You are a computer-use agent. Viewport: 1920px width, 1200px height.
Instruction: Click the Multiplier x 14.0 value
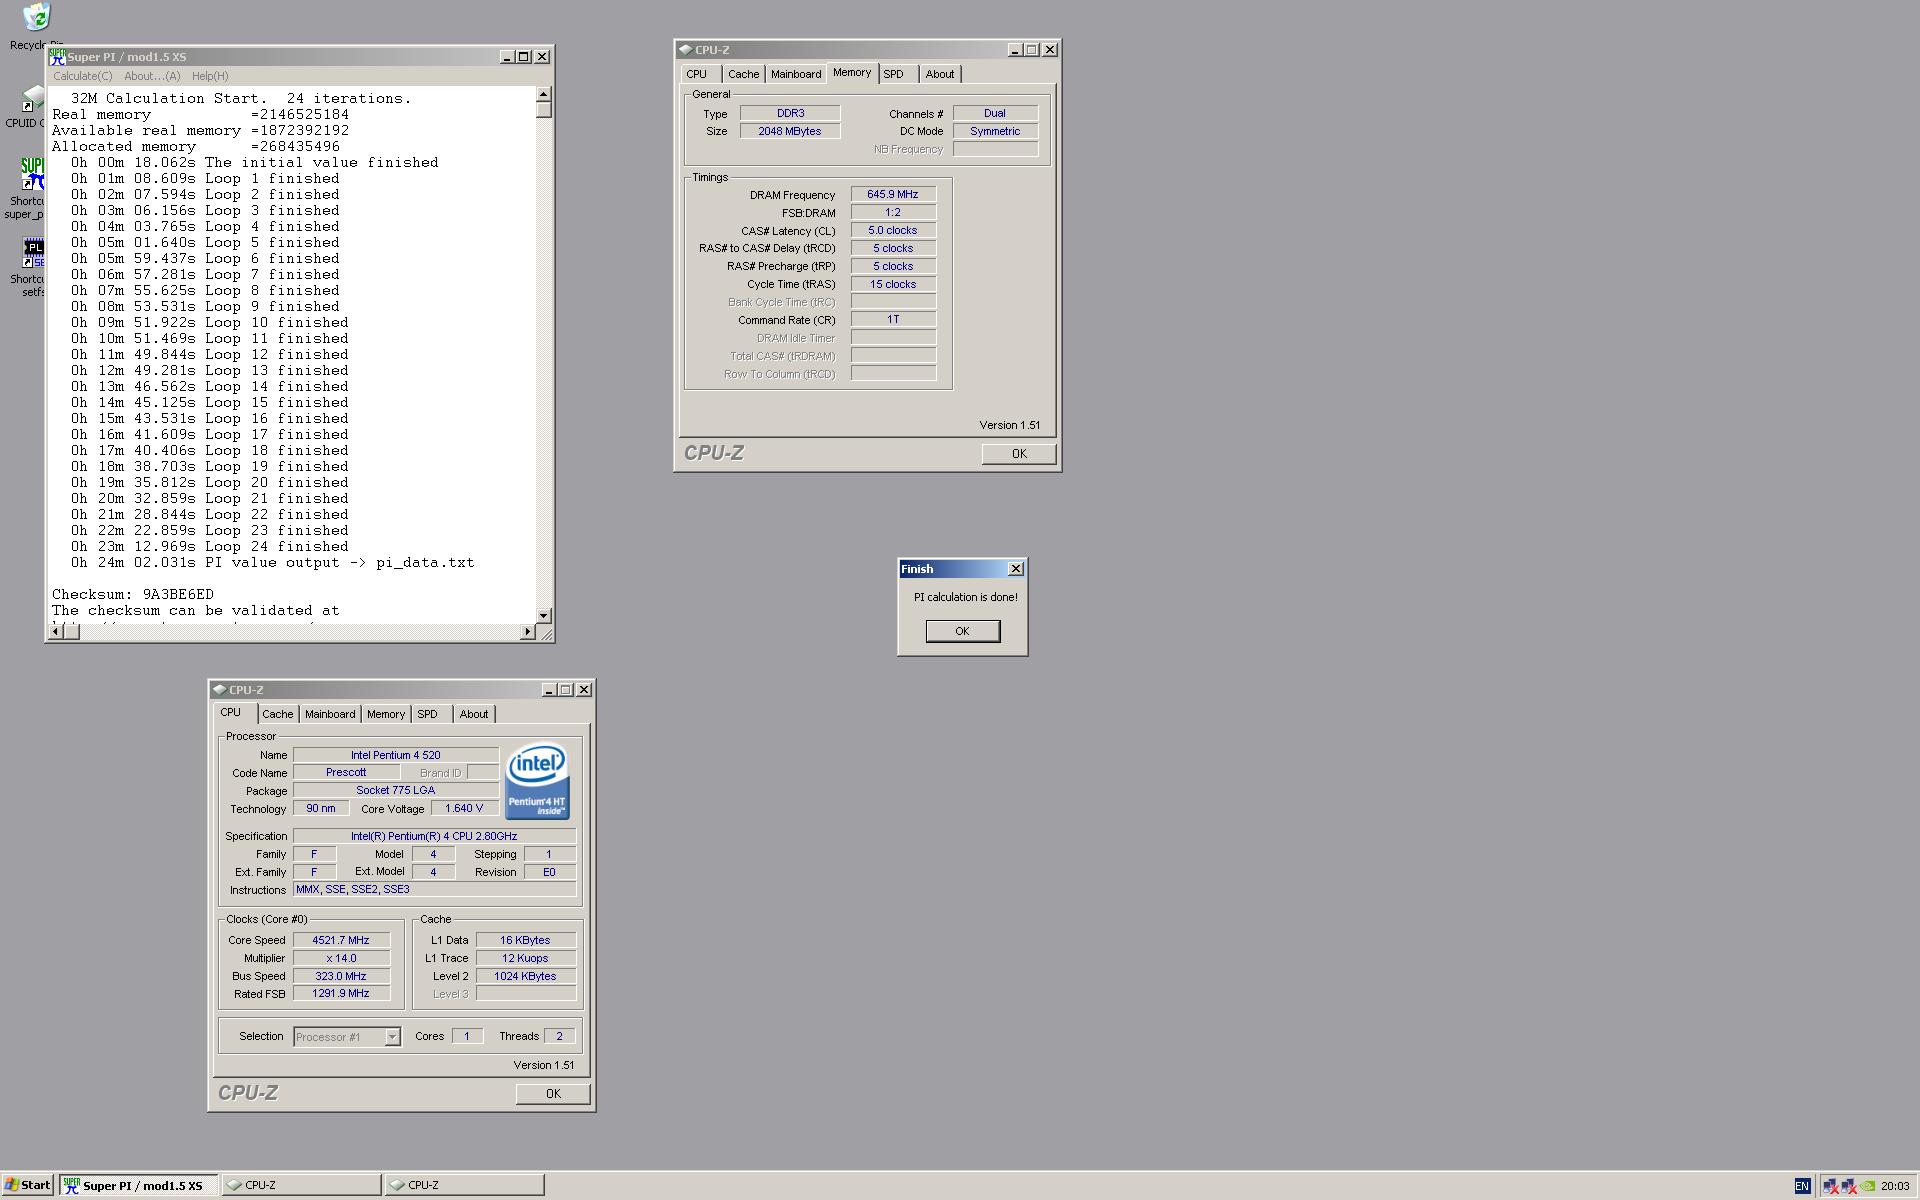point(341,958)
